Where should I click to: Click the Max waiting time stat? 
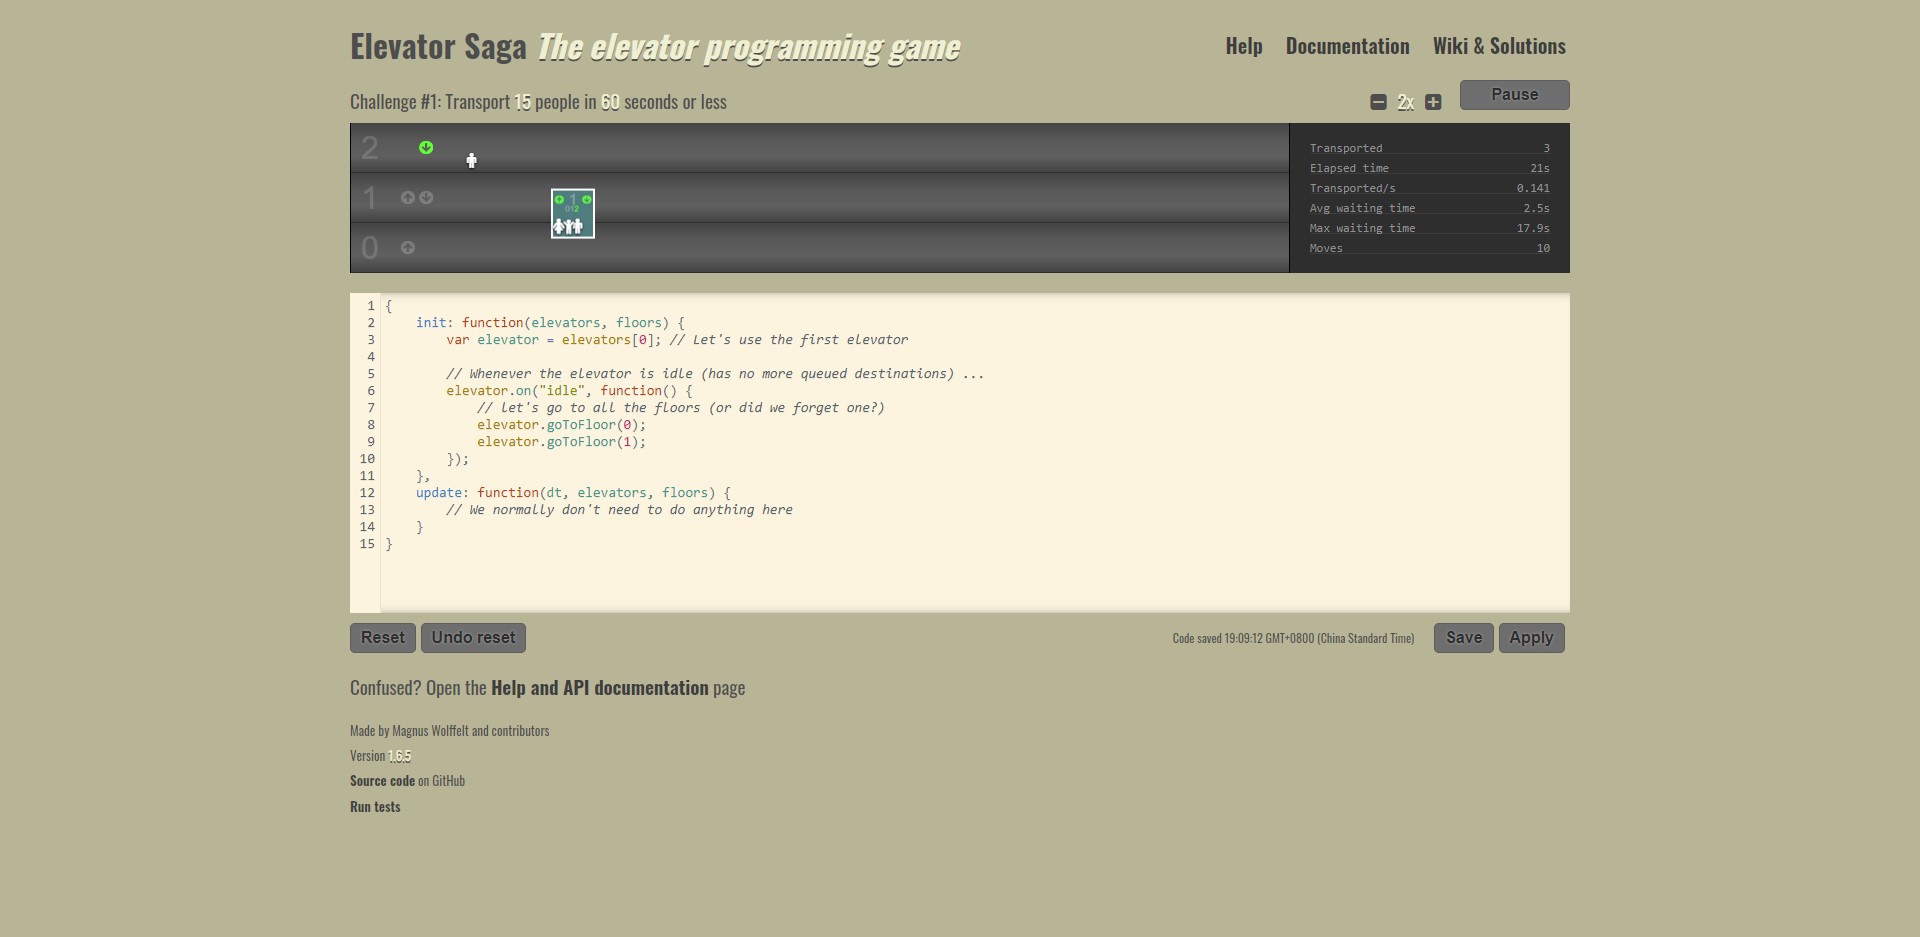[1429, 228]
